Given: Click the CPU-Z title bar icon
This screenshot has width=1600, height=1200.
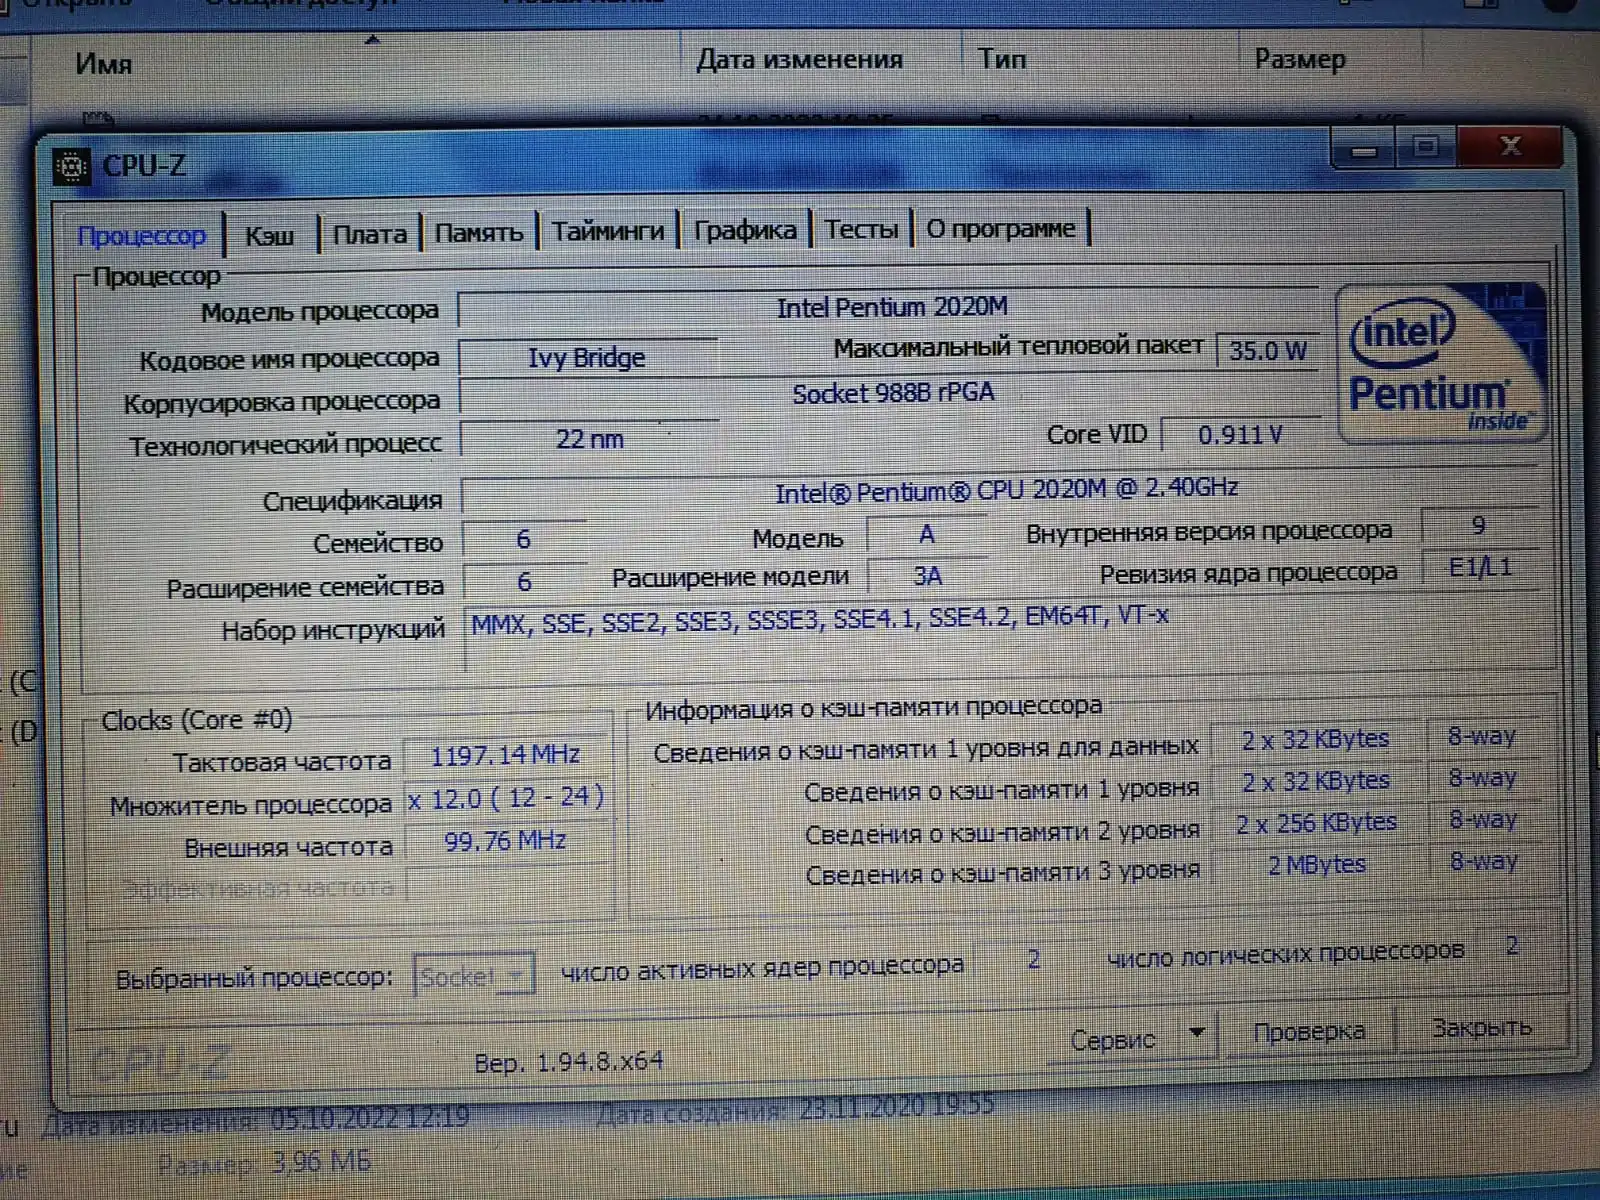Looking at the screenshot, I should [x=72, y=166].
